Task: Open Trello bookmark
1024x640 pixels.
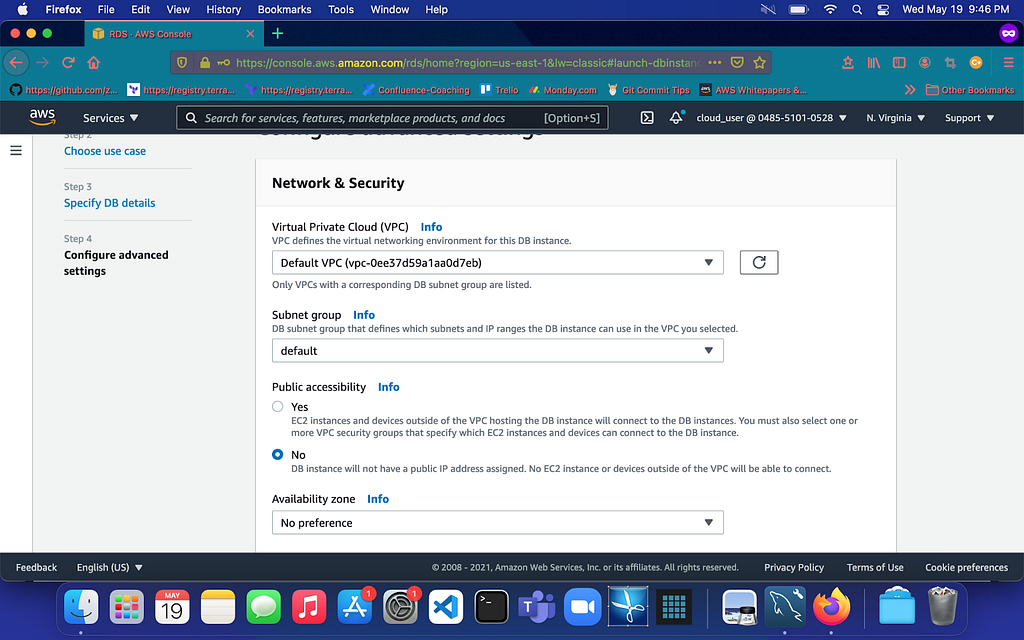Action: 500,90
